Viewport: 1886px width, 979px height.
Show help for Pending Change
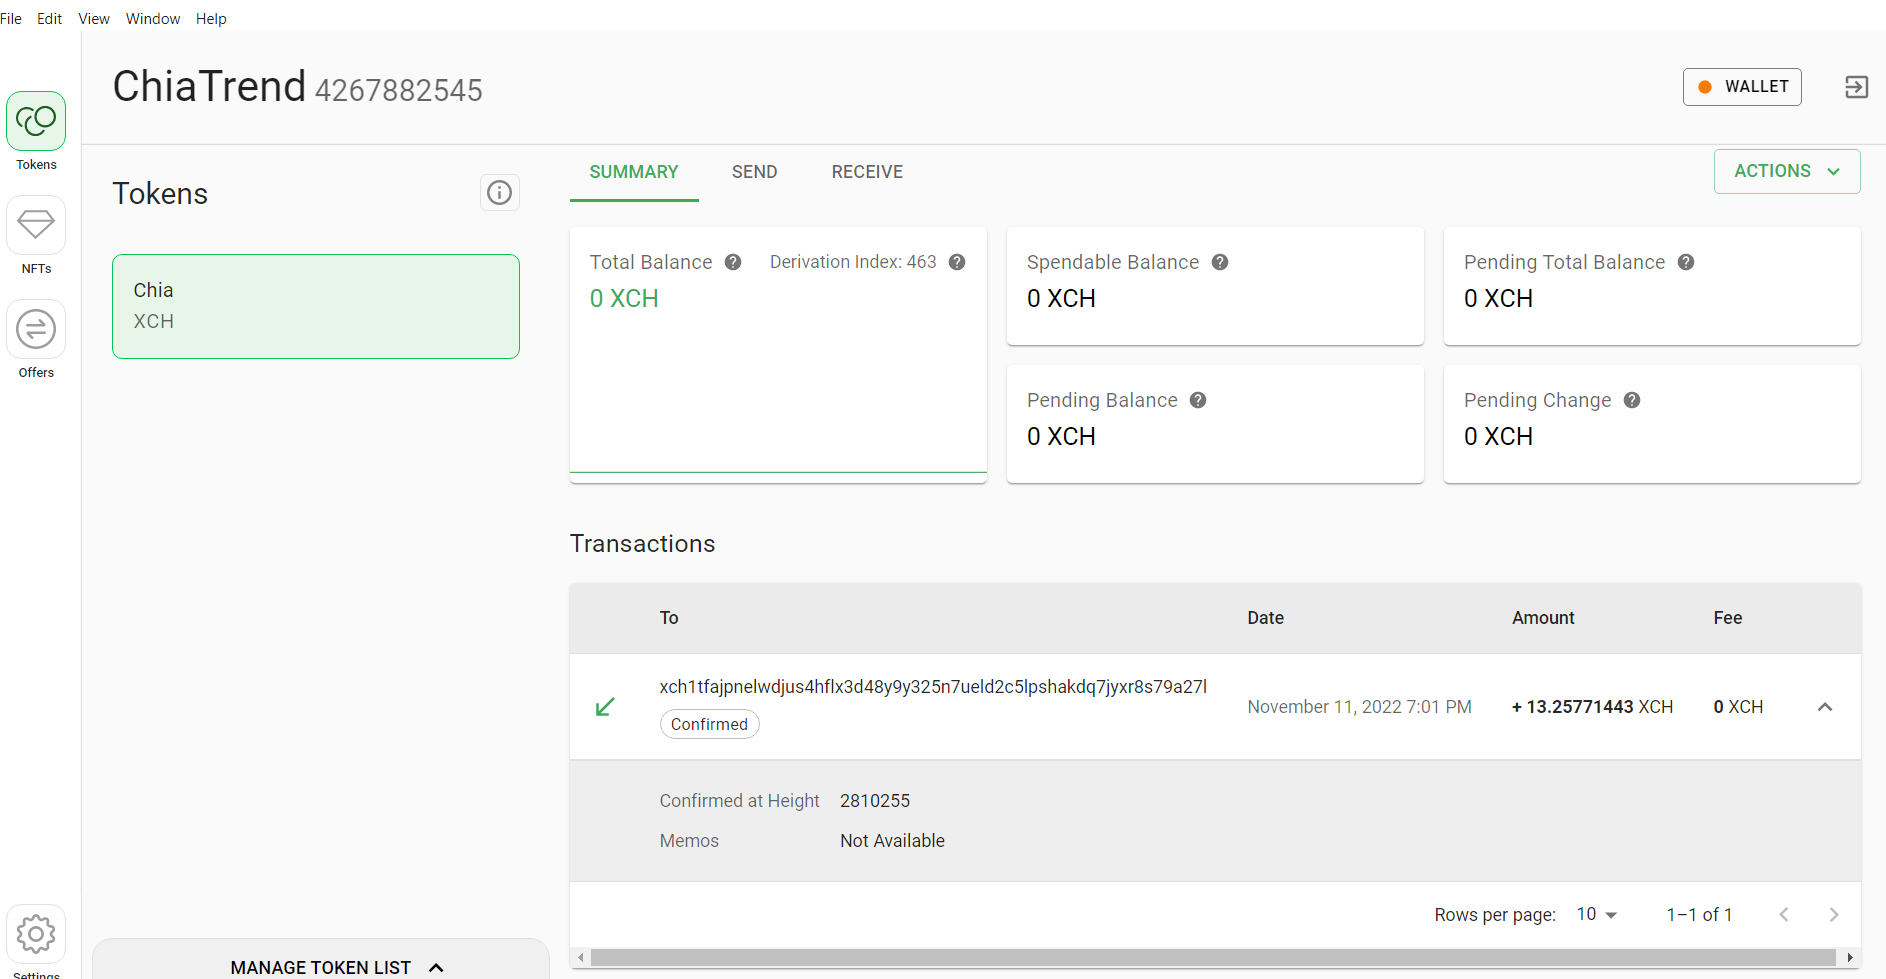tap(1632, 400)
